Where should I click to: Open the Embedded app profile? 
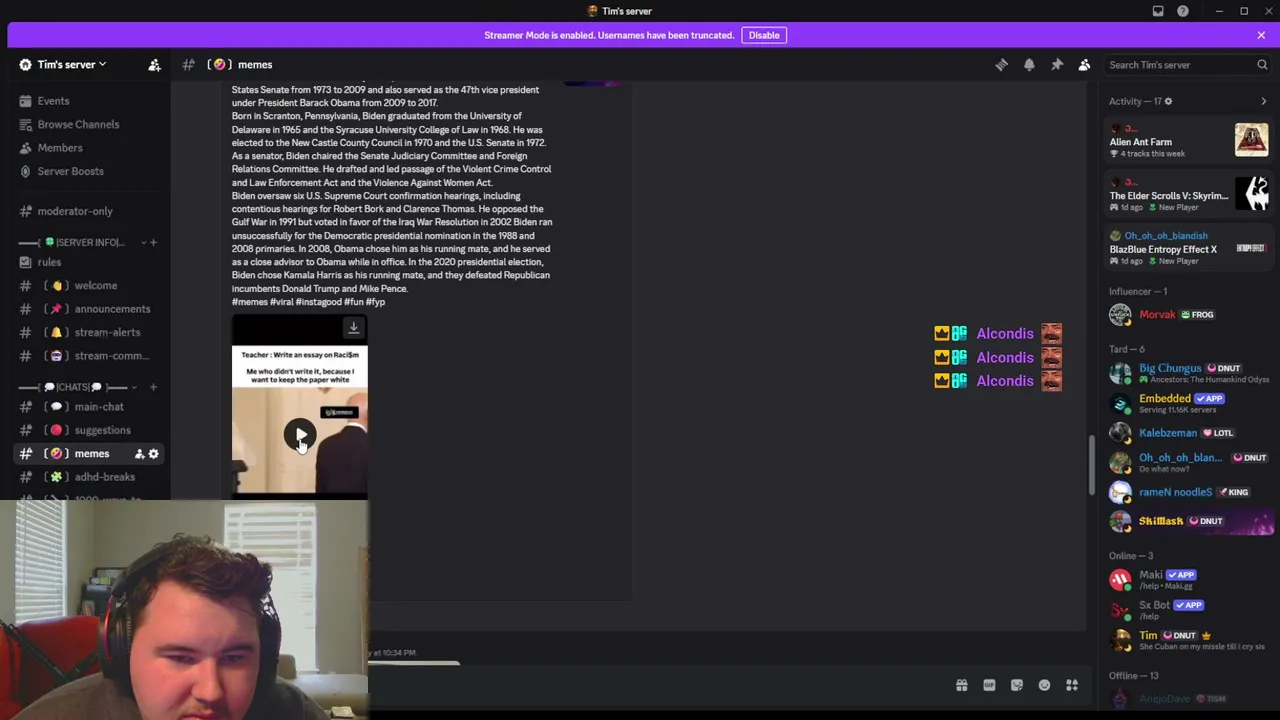click(1188, 403)
